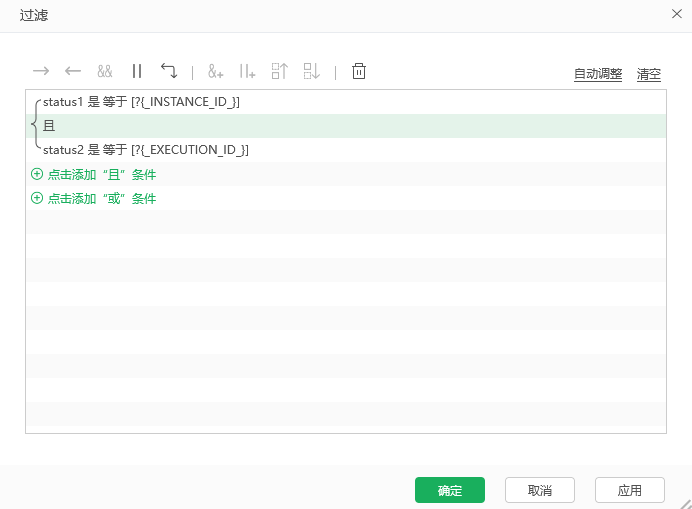The image size is (692, 509).
Task: Click 点击添加“且”条件 to add AND condition
Action: tap(94, 174)
